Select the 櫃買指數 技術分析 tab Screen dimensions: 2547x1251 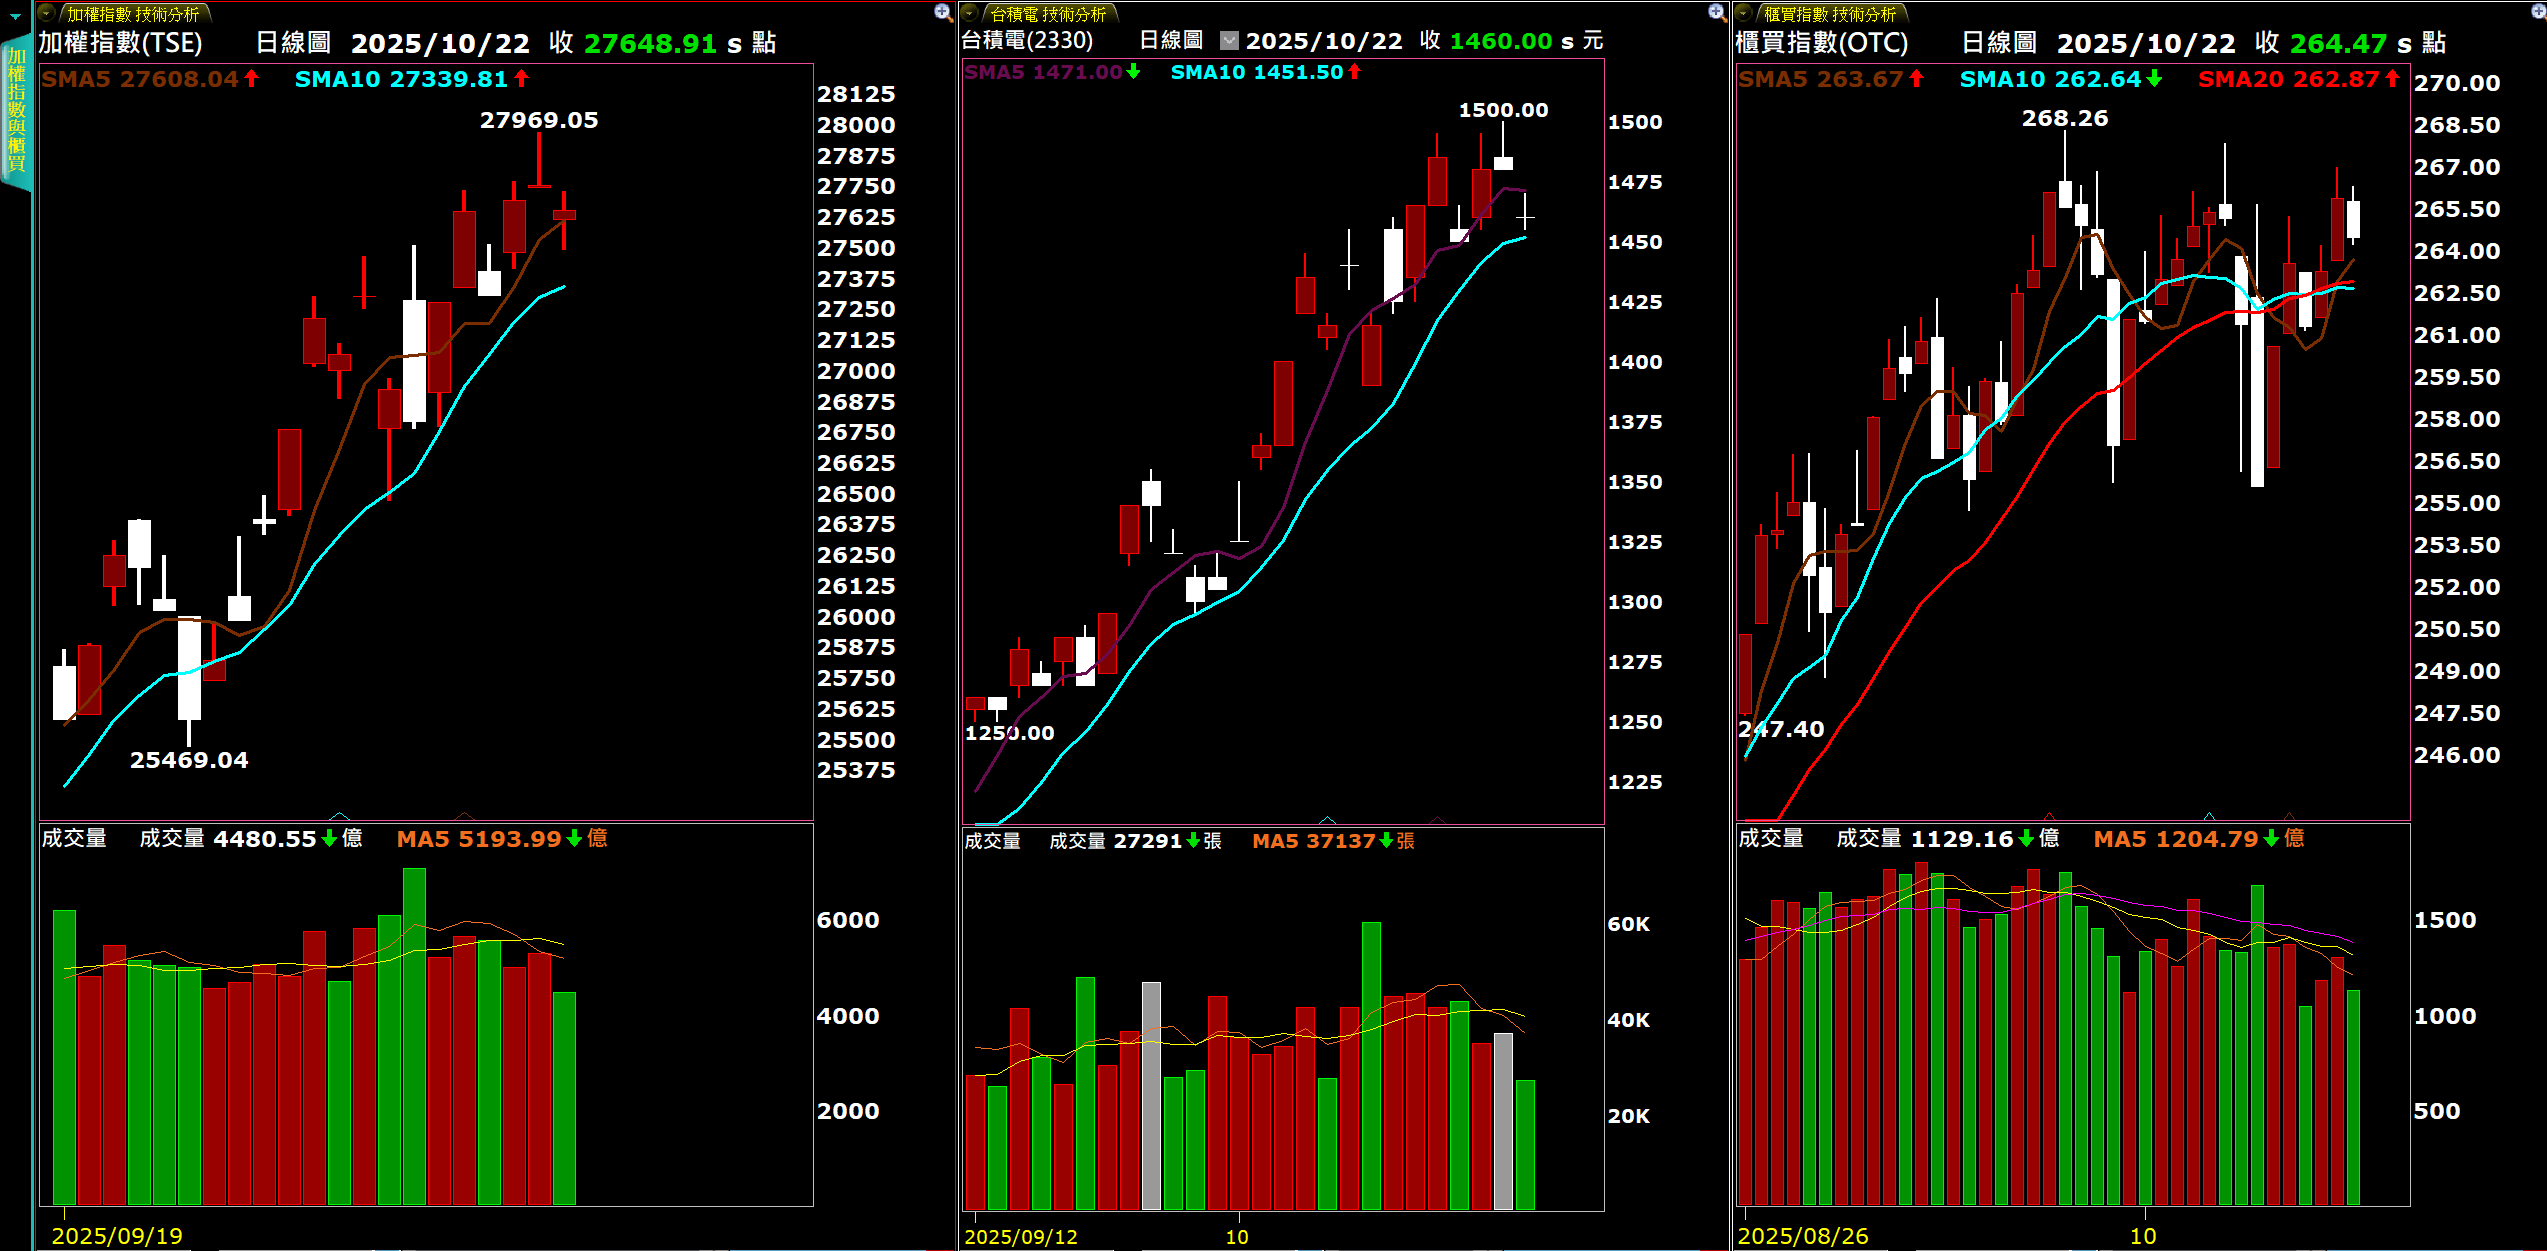tap(1829, 14)
